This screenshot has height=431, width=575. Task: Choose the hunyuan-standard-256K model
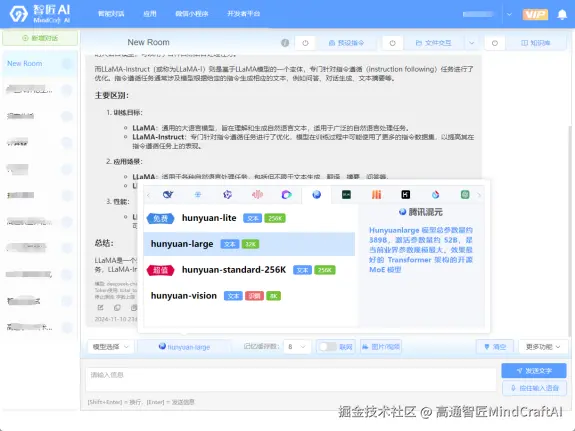click(x=249, y=270)
